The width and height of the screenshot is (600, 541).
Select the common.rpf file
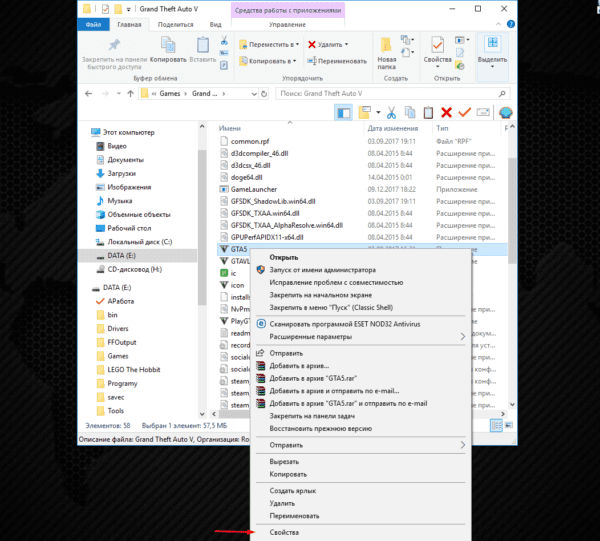click(245, 142)
